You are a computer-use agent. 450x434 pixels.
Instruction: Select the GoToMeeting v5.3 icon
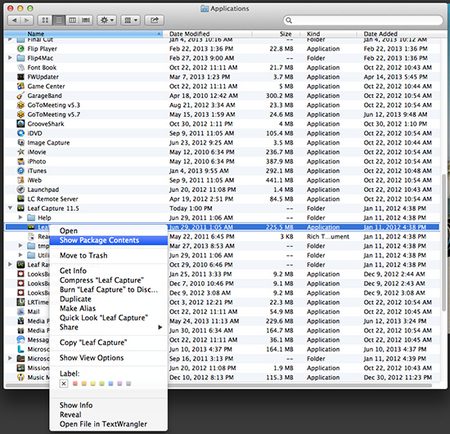[x=21, y=105]
